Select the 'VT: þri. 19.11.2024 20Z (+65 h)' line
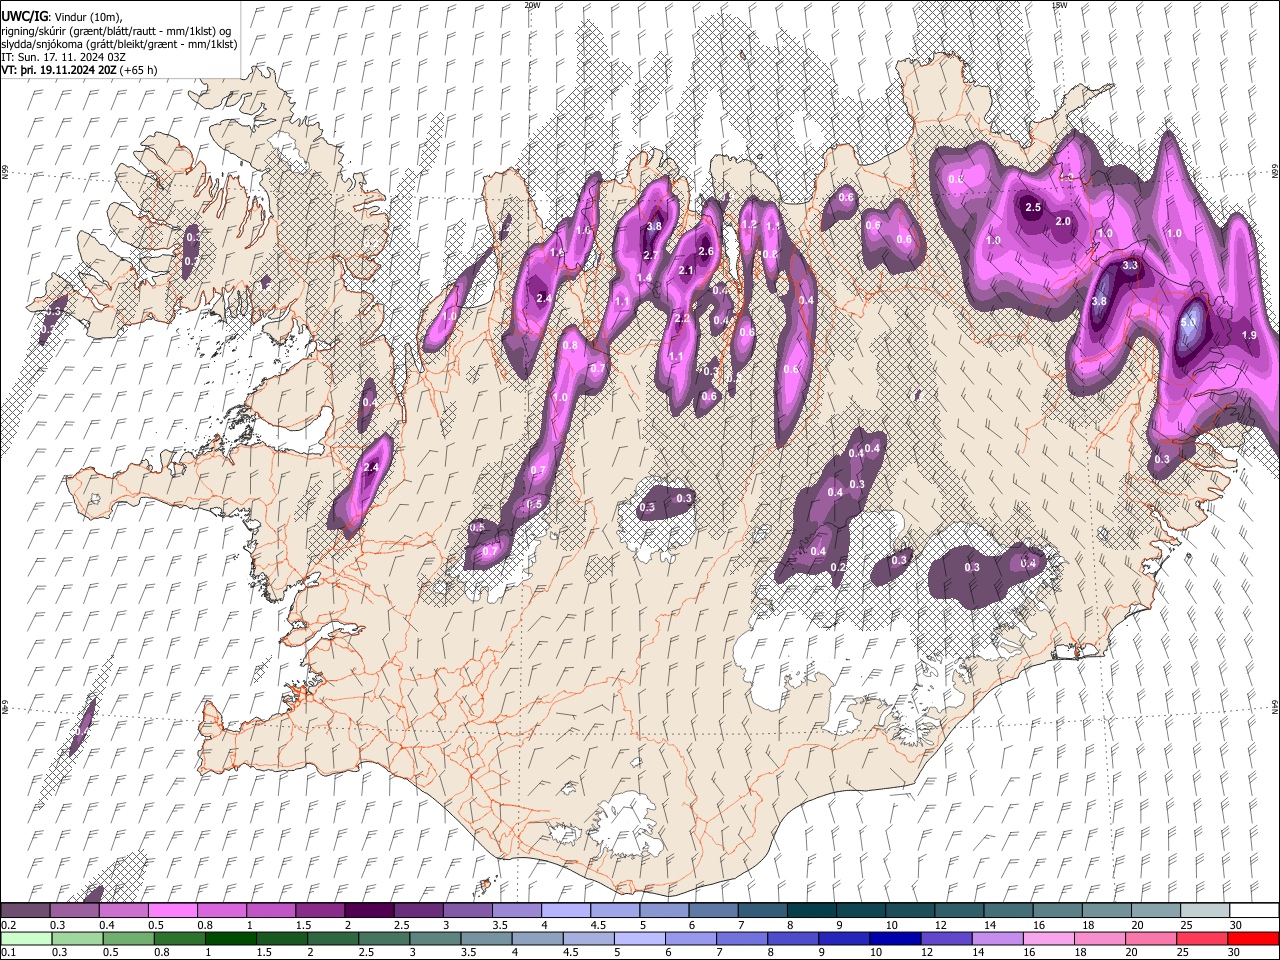The height and width of the screenshot is (960, 1280). click(79, 70)
